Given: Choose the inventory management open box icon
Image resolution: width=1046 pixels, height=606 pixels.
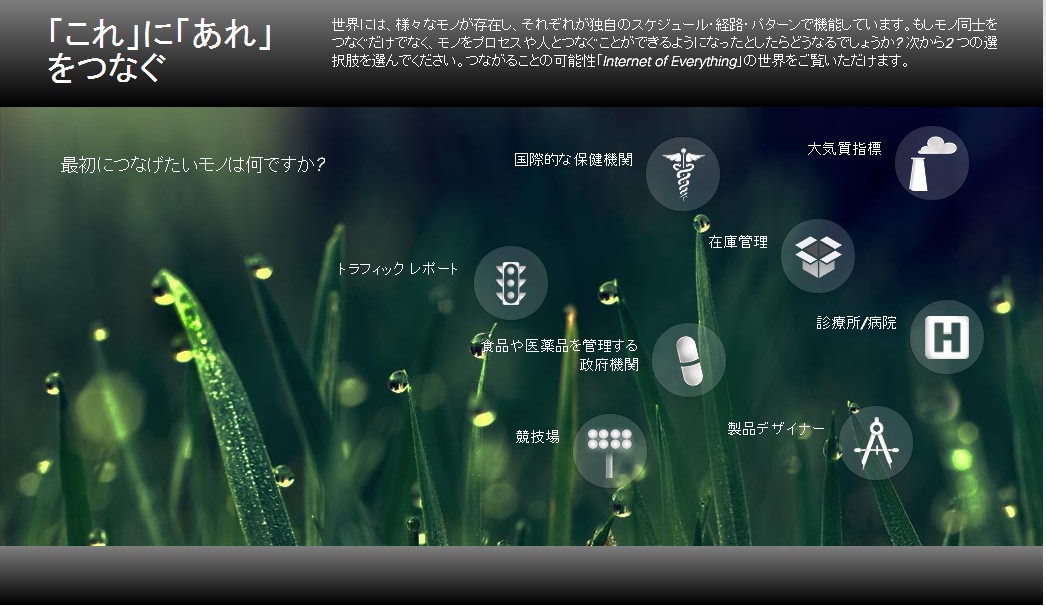Looking at the screenshot, I should tap(817, 255).
